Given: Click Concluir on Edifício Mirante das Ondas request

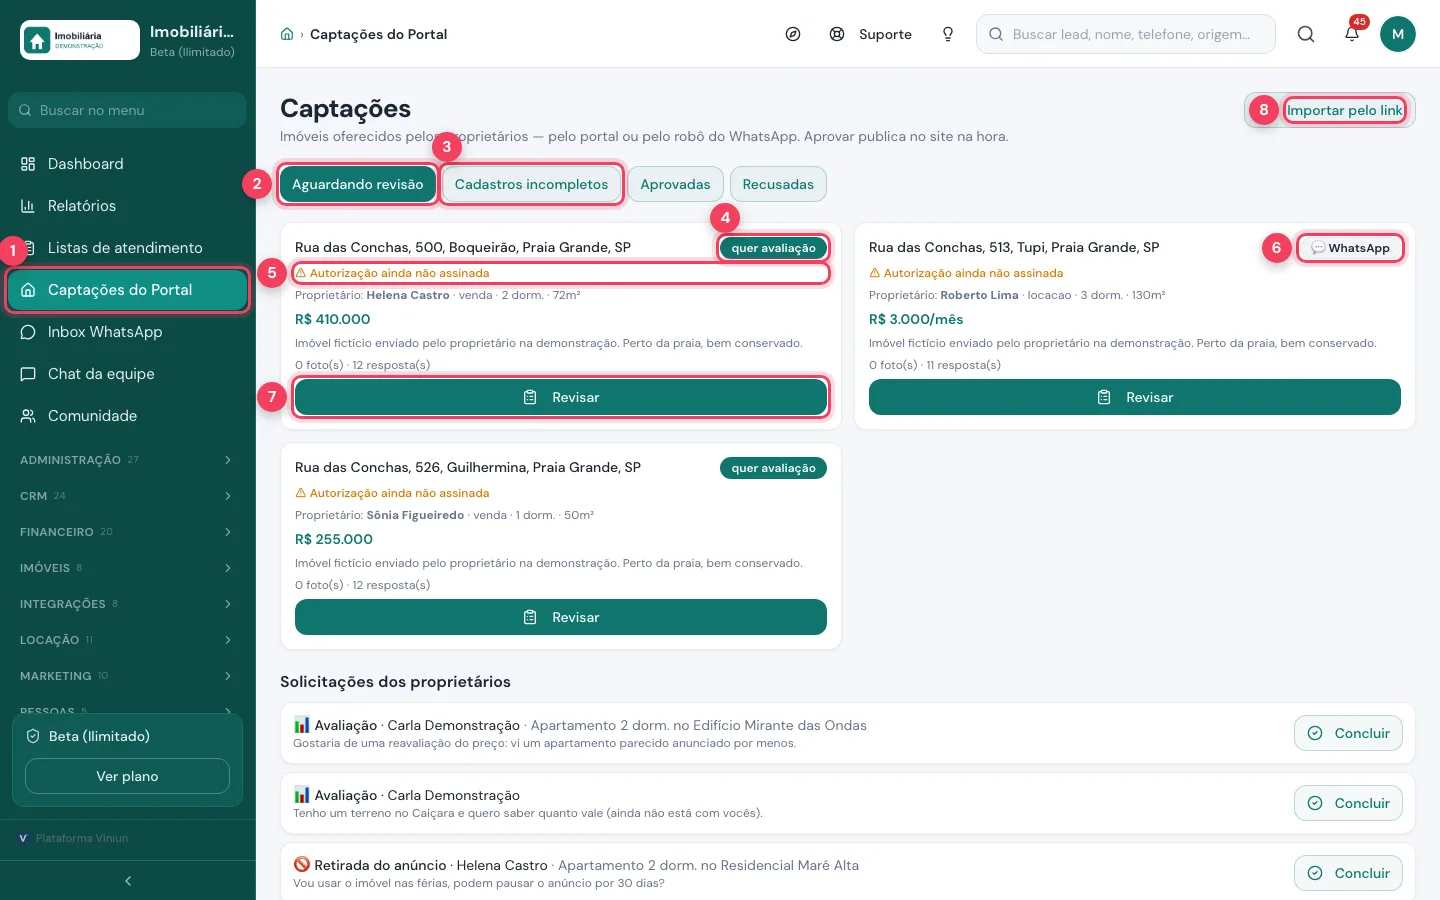Looking at the screenshot, I should tap(1348, 733).
